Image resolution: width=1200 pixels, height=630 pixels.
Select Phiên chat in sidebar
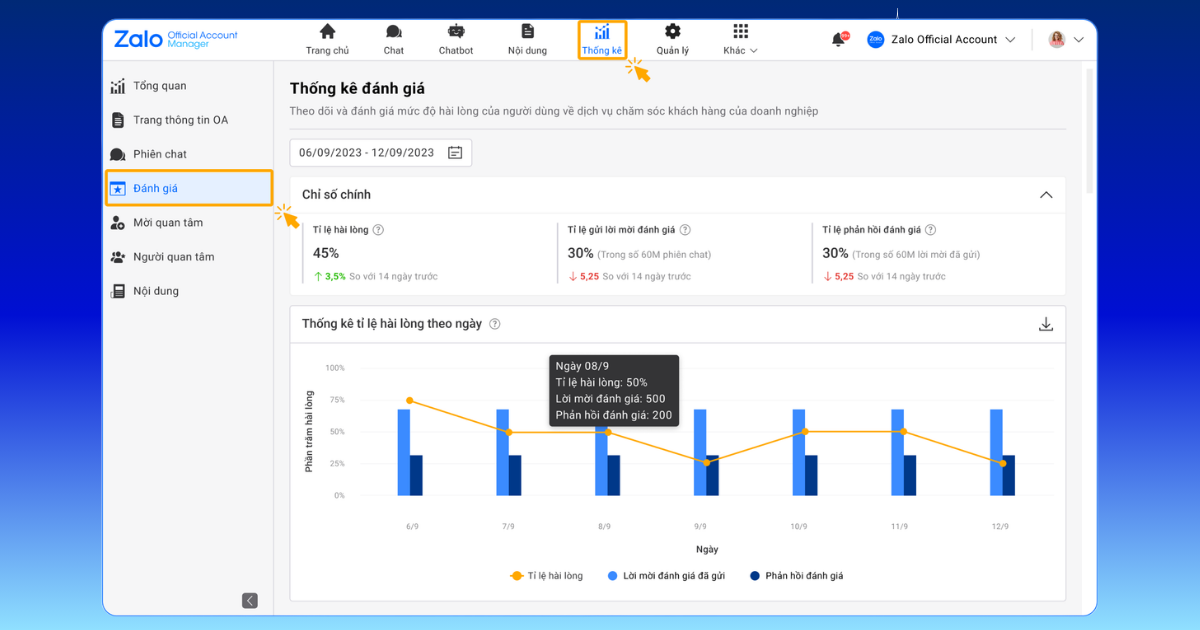160,154
